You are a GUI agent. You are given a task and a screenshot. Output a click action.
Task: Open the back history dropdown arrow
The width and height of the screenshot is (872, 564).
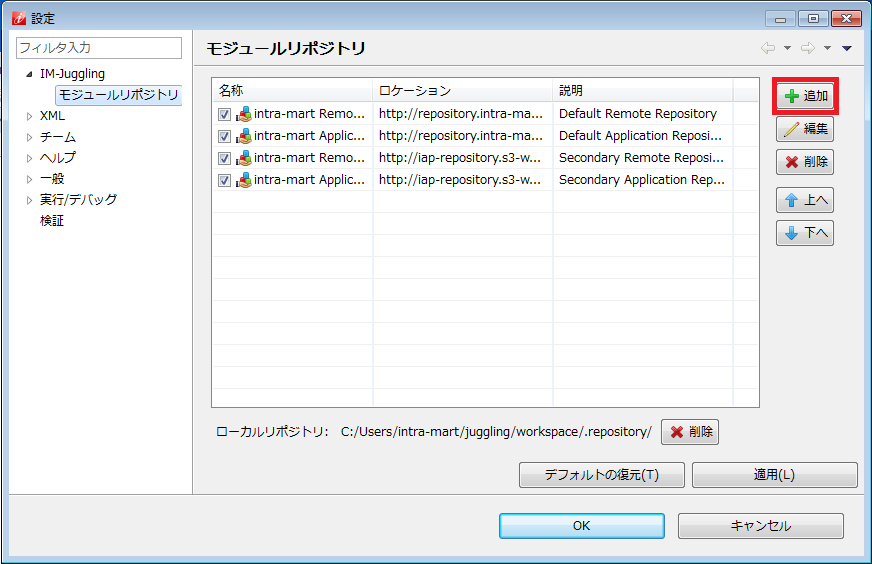pyautogui.click(x=787, y=48)
